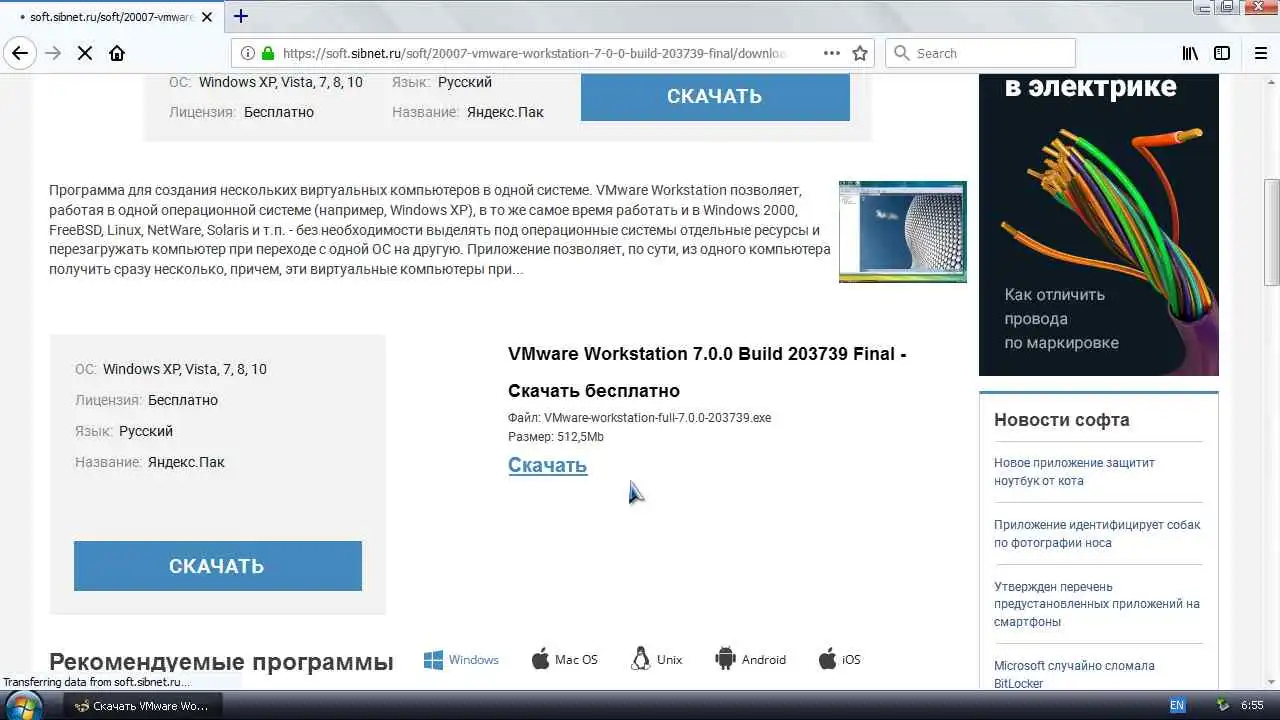Image resolution: width=1280 pixels, height=720 pixels.
Task: Click the 'Размер: 512,5Mb' text
Action: click(556, 437)
